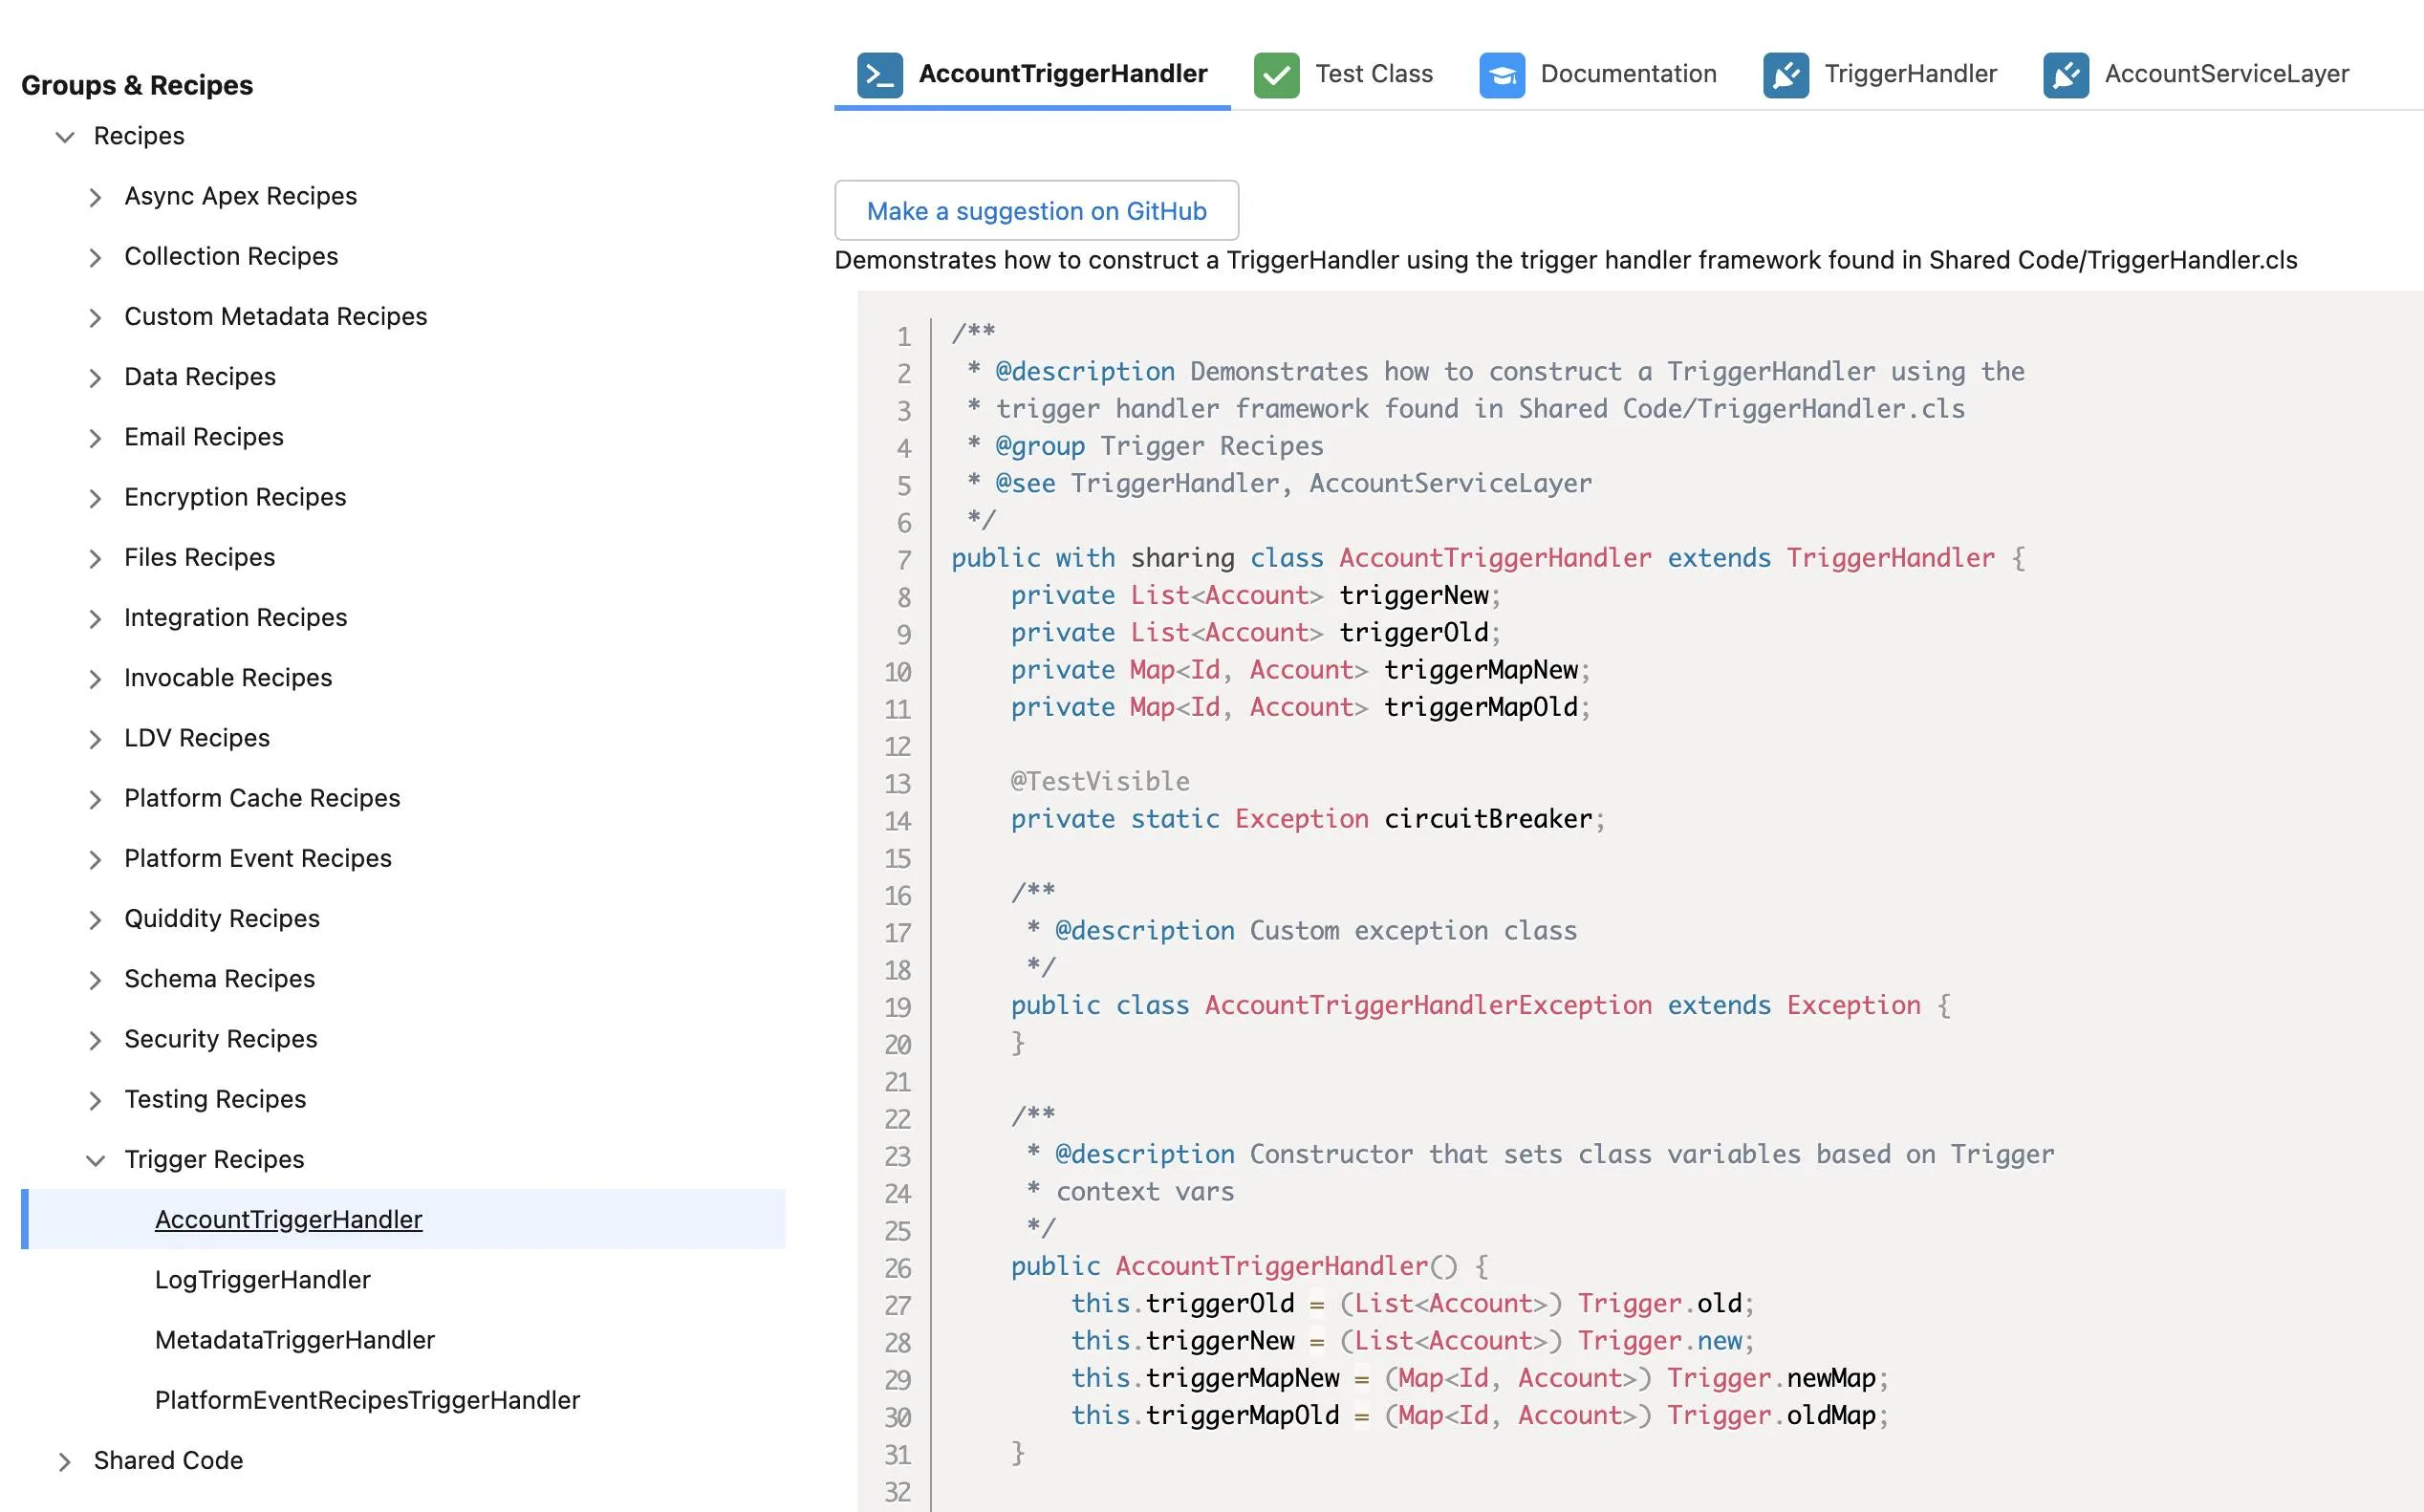Click the TriggerHandler tab icon
This screenshot has height=1512, width=2424.
pos(1784,74)
